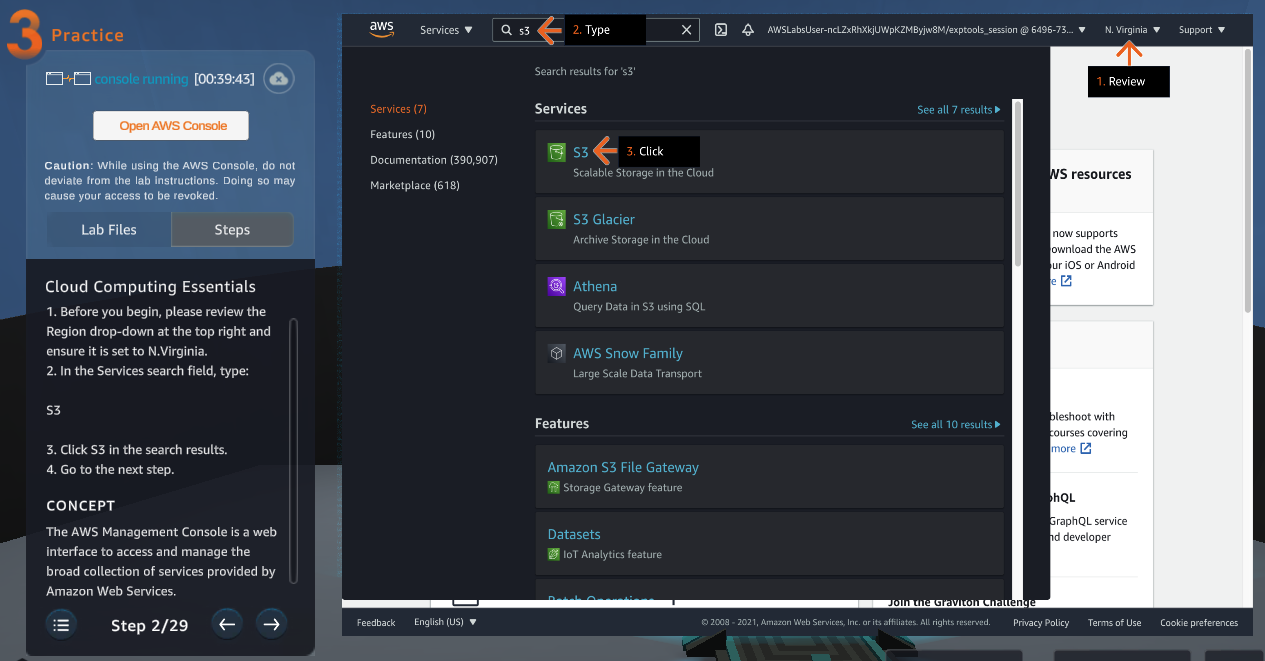1265x661 pixels.
Task: Open the CloudShell terminal icon
Action: (x=720, y=30)
